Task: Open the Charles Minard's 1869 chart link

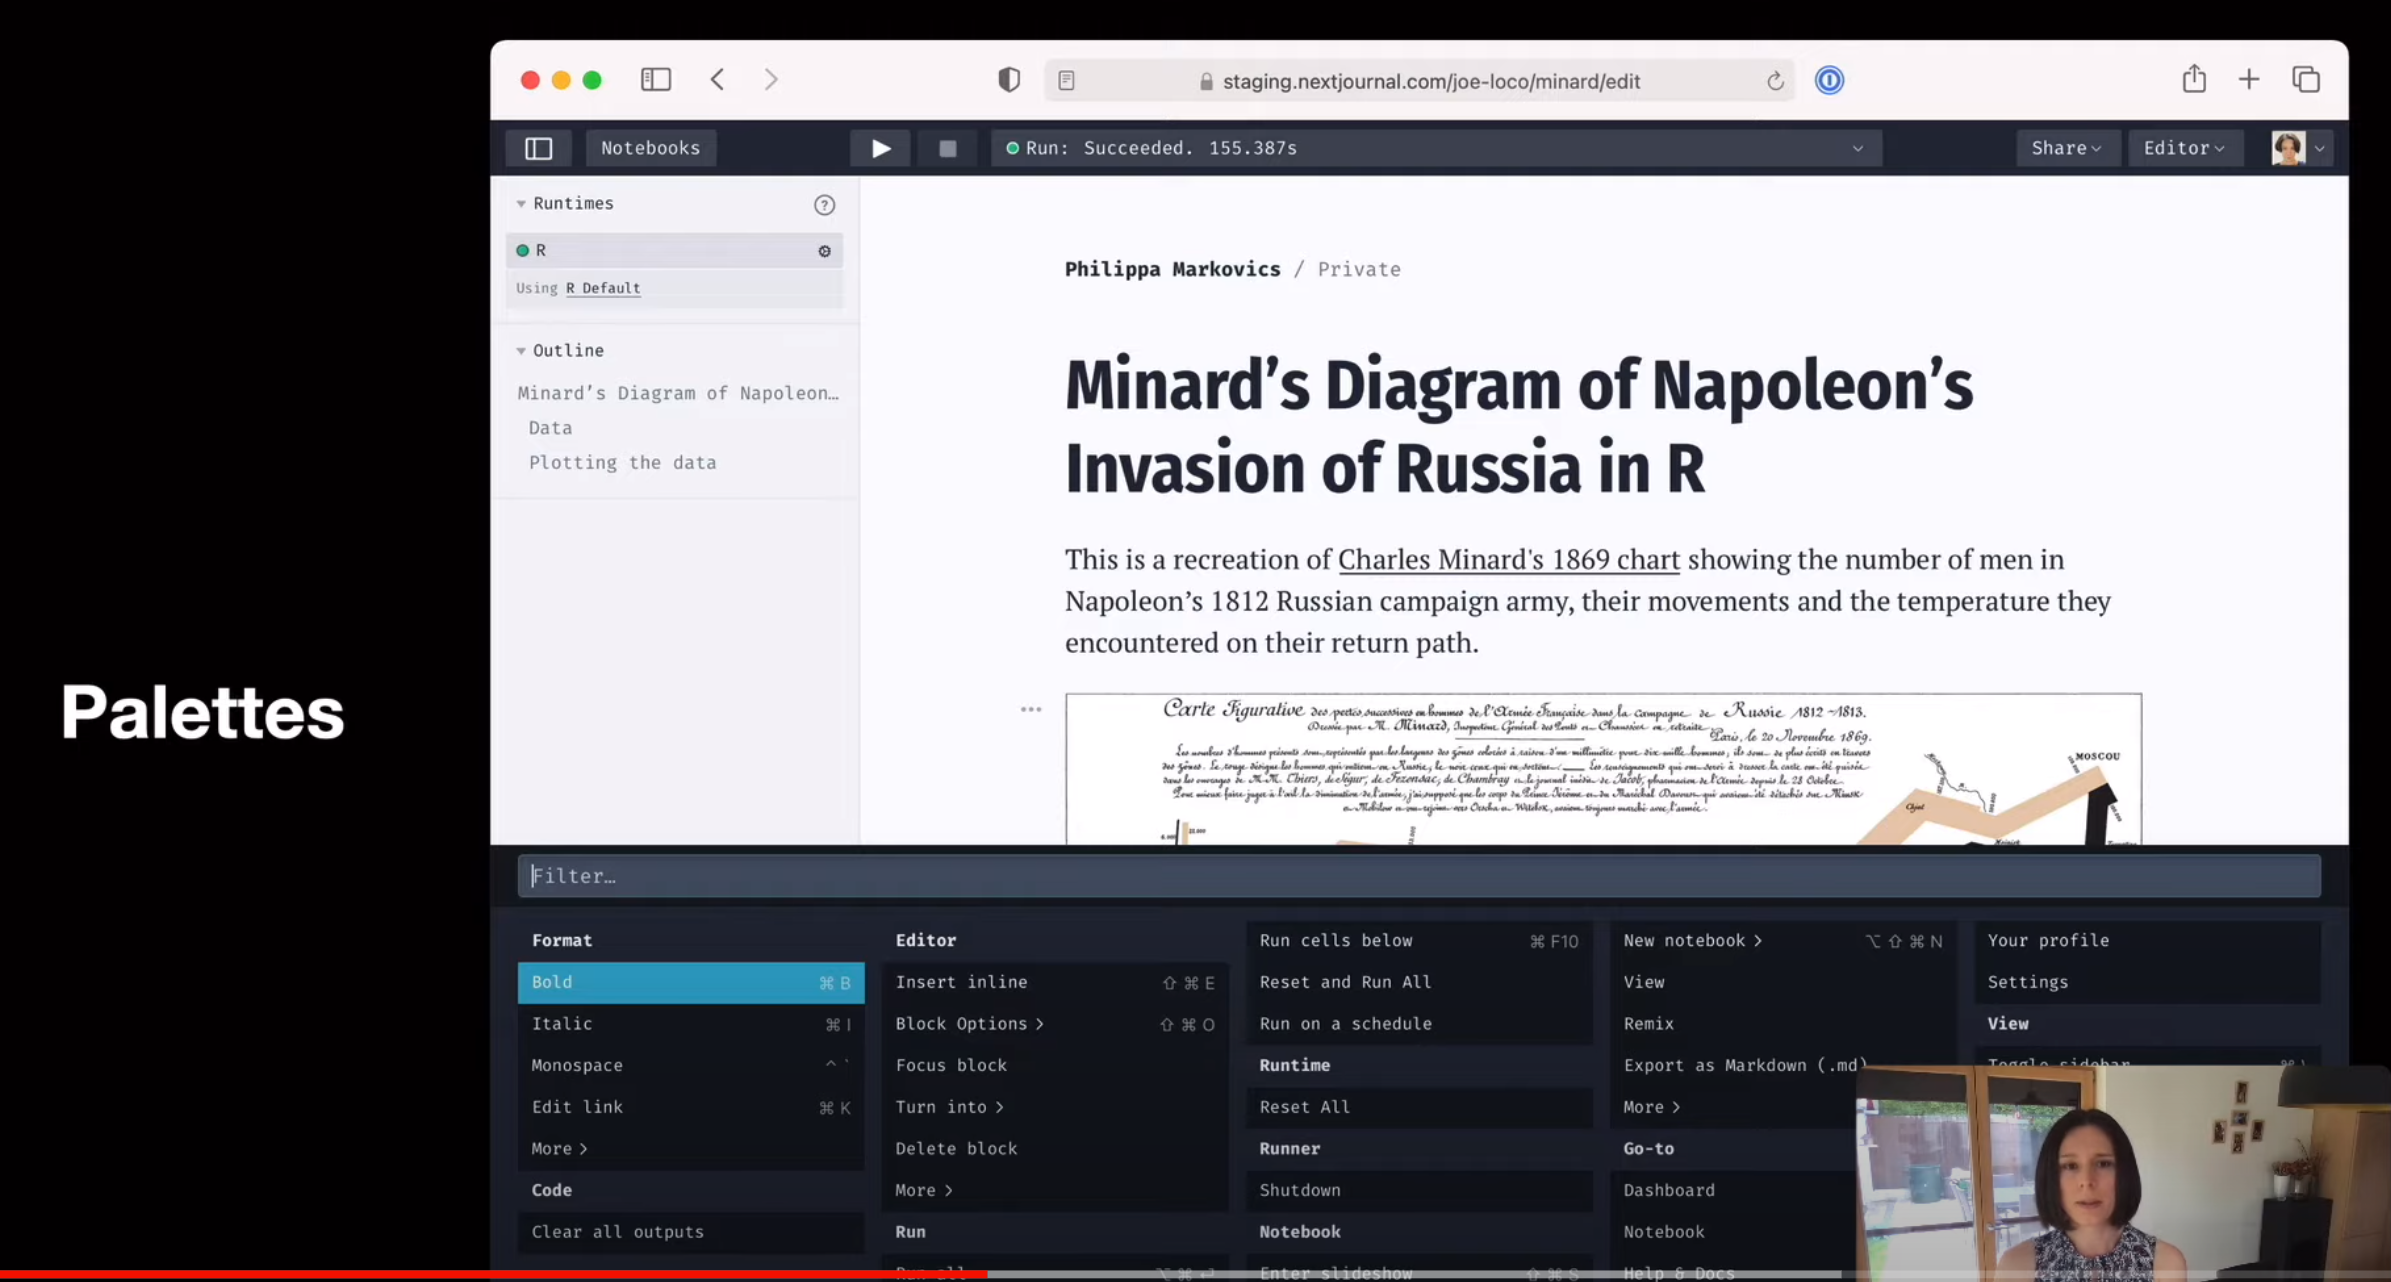Action: pyautogui.click(x=1508, y=559)
